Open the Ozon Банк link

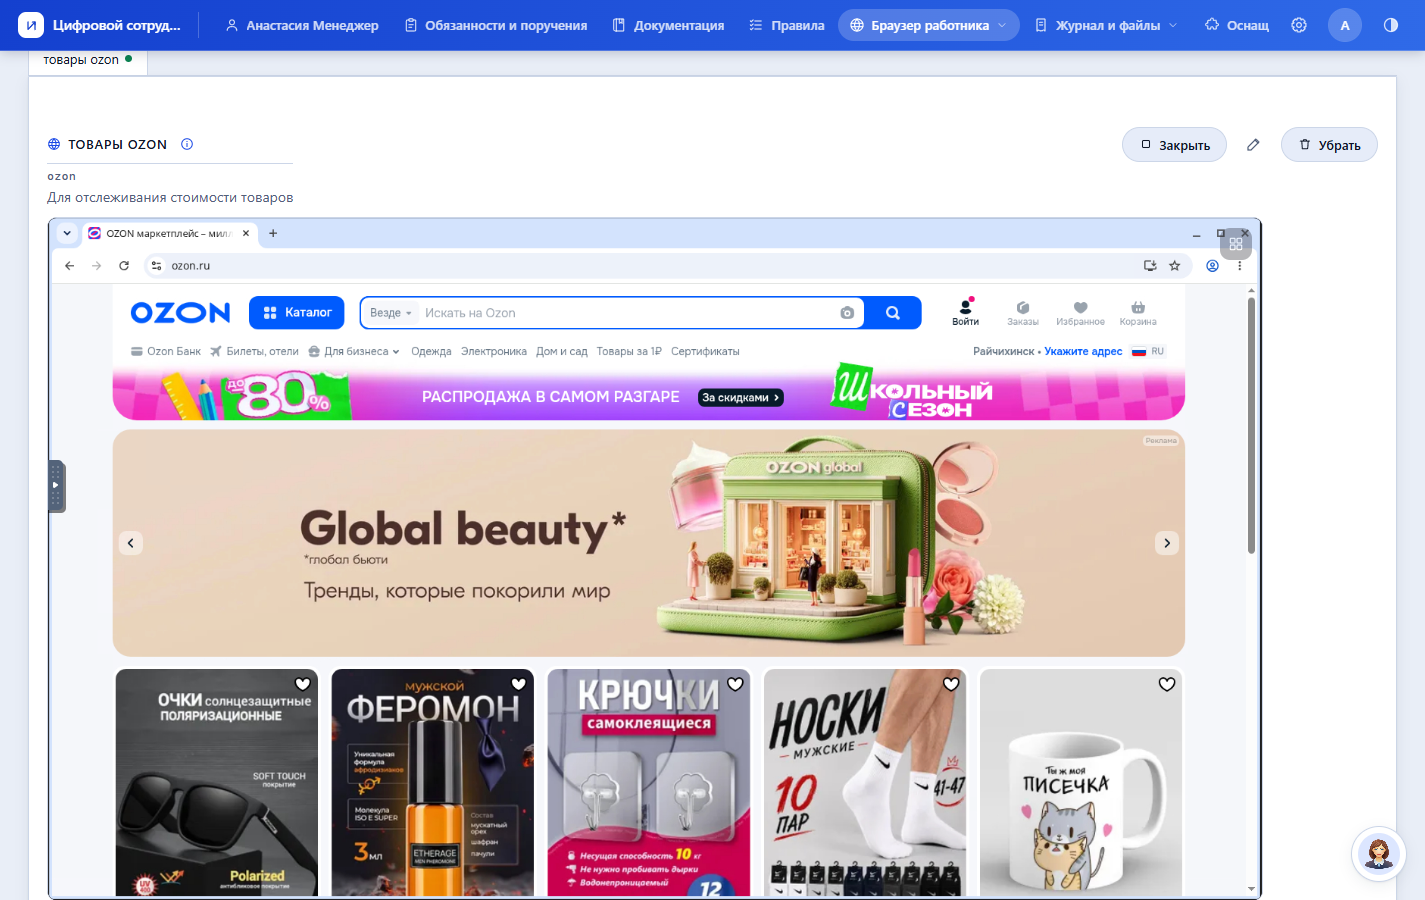pyautogui.click(x=166, y=351)
